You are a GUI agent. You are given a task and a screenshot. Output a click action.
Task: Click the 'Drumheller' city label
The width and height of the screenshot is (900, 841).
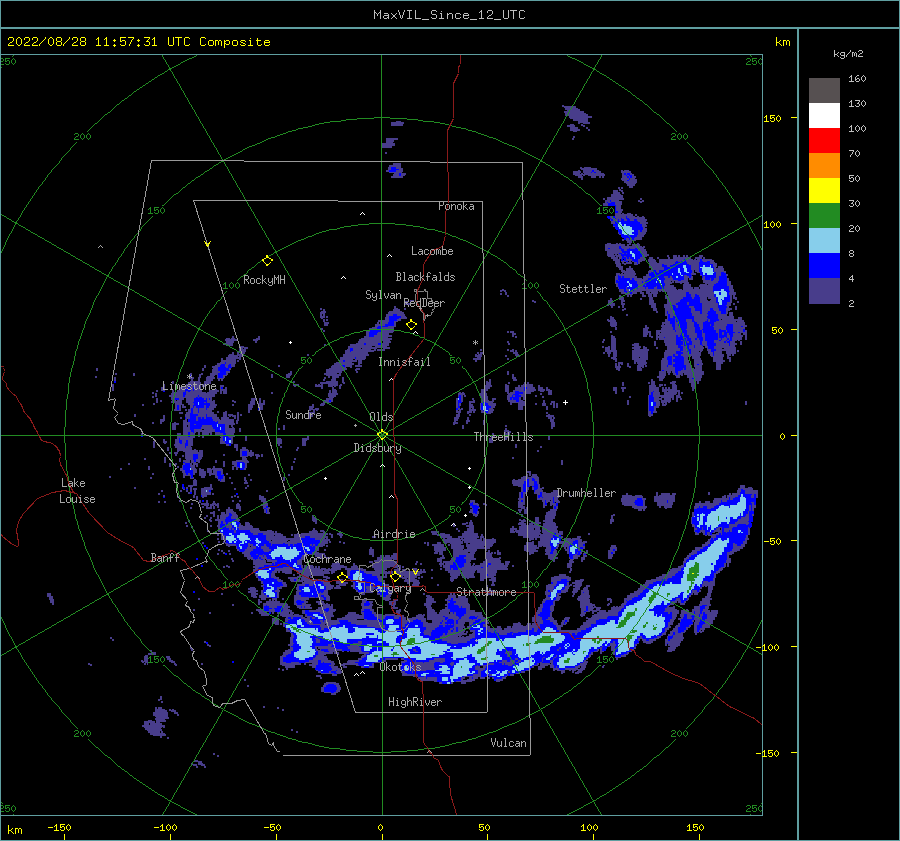coord(586,493)
